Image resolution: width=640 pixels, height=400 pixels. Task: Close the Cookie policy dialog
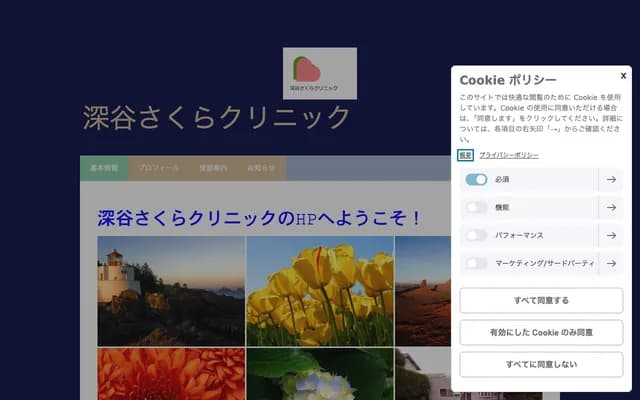pyautogui.click(x=623, y=76)
